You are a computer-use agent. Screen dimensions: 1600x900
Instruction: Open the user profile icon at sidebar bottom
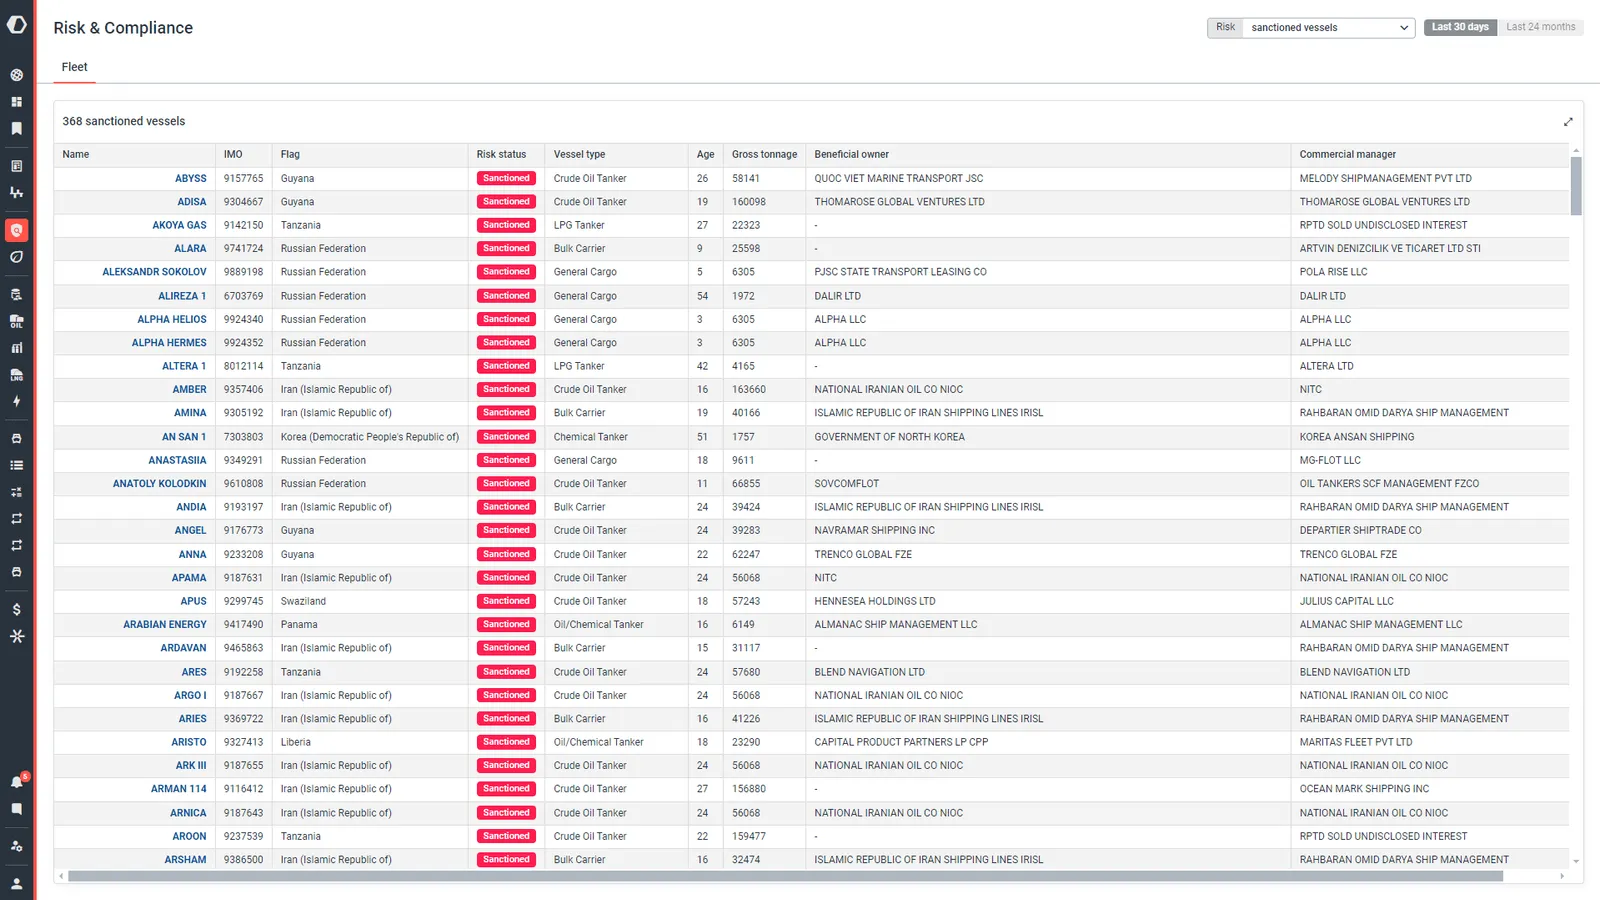click(17, 884)
